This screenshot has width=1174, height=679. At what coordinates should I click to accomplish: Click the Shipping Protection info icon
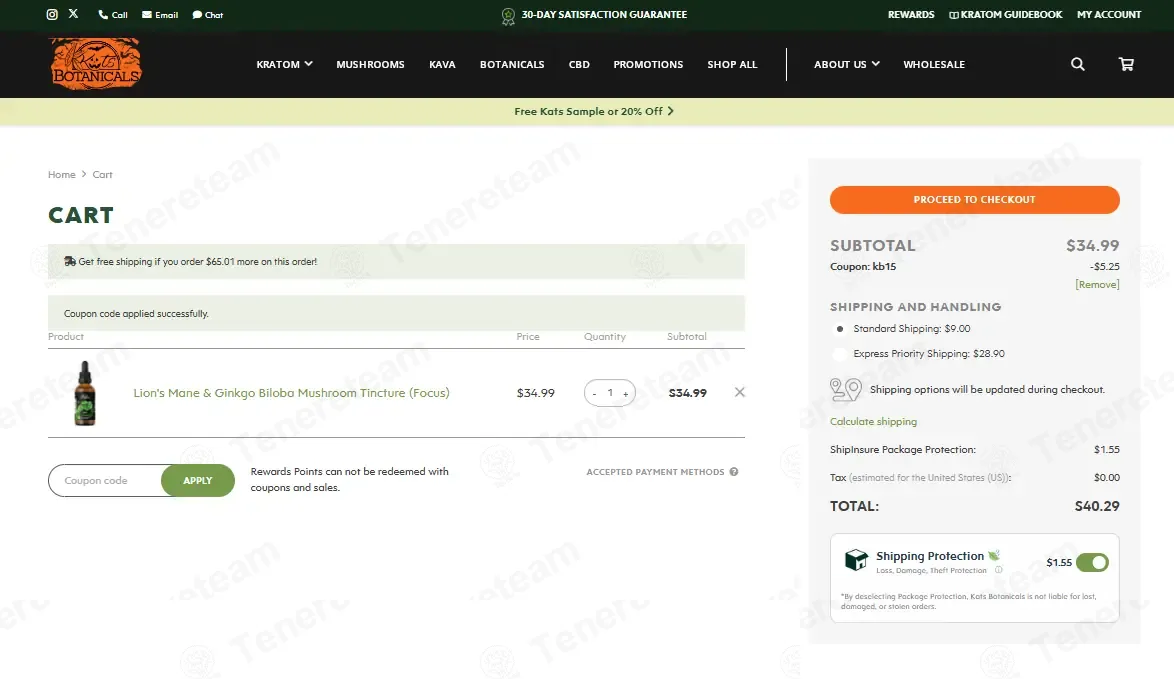998,570
